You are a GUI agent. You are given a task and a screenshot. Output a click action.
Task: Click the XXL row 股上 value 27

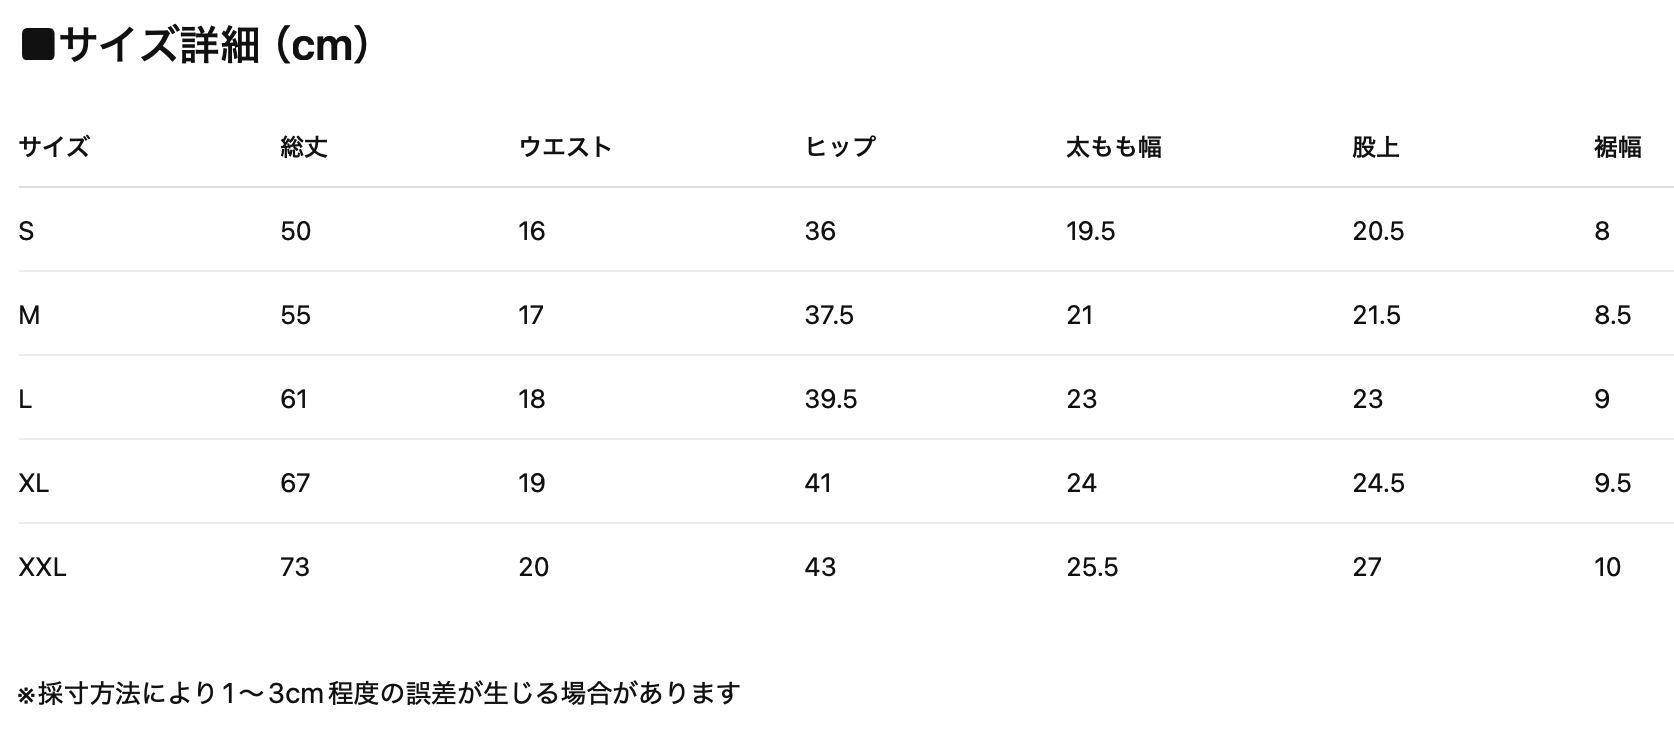point(1367,567)
